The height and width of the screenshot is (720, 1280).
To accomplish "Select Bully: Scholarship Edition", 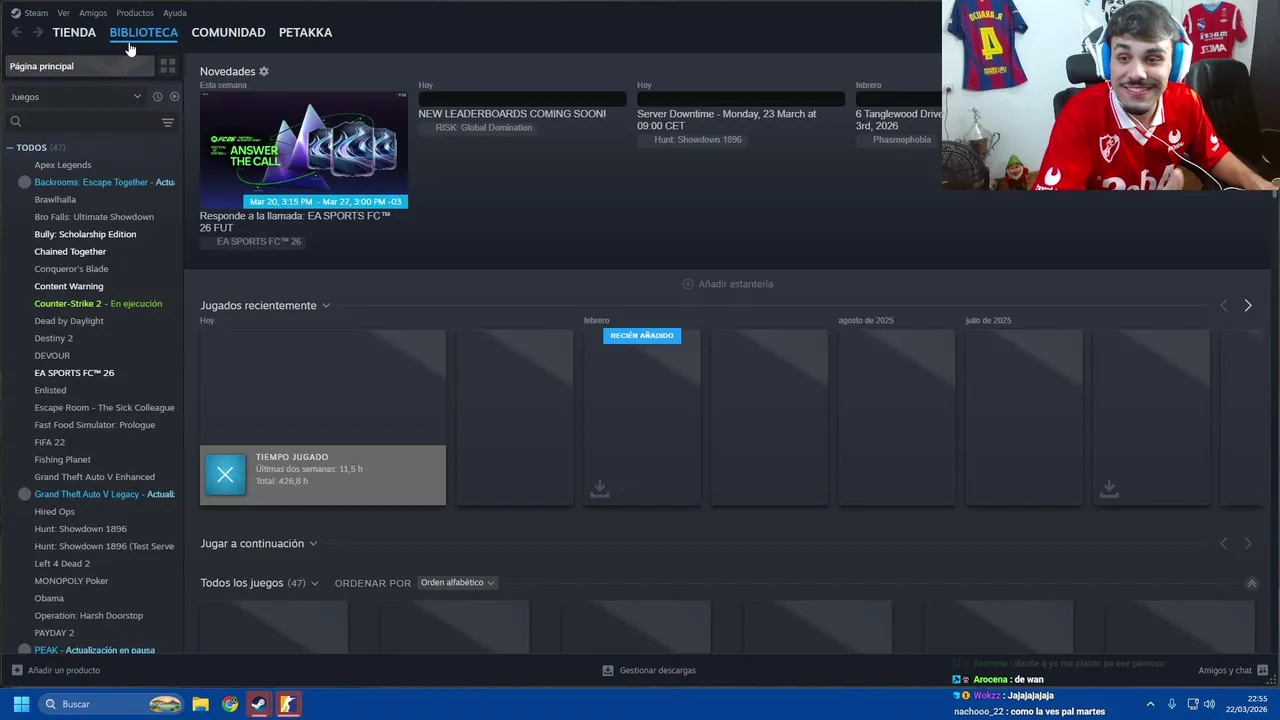I will pos(85,234).
